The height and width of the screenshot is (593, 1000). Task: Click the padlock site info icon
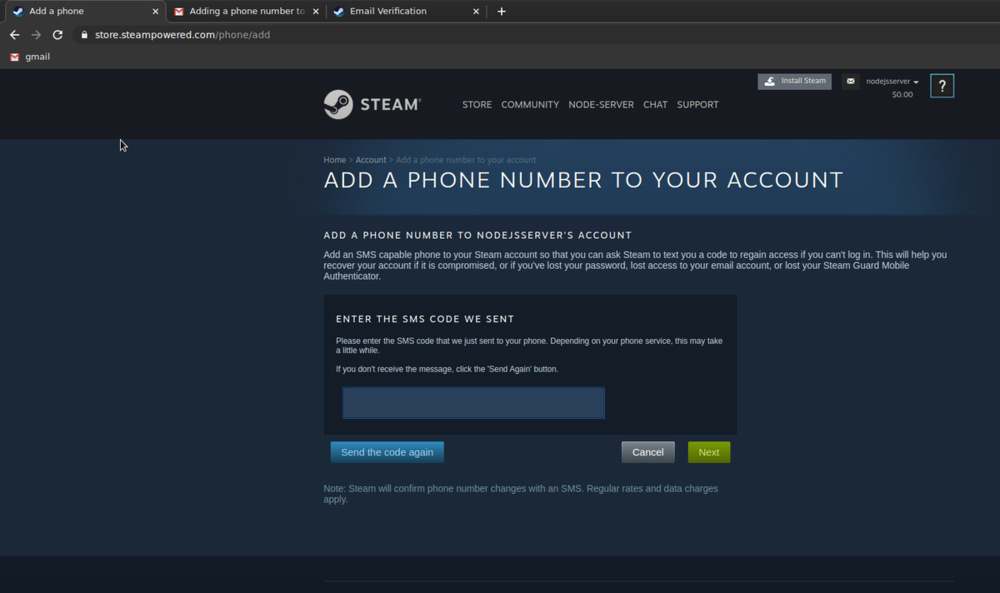tap(84, 35)
